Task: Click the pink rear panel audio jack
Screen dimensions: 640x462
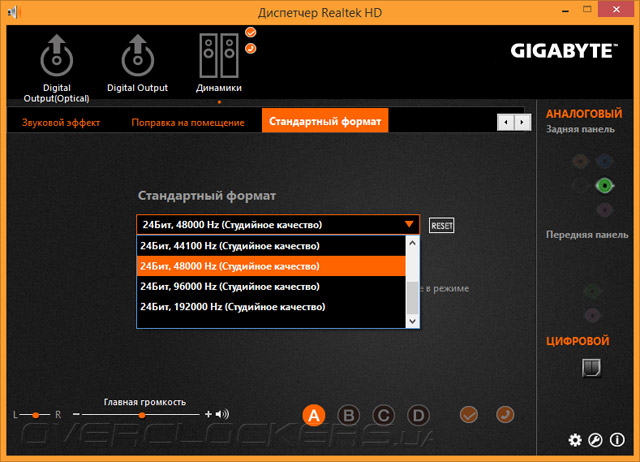Action: [604, 210]
